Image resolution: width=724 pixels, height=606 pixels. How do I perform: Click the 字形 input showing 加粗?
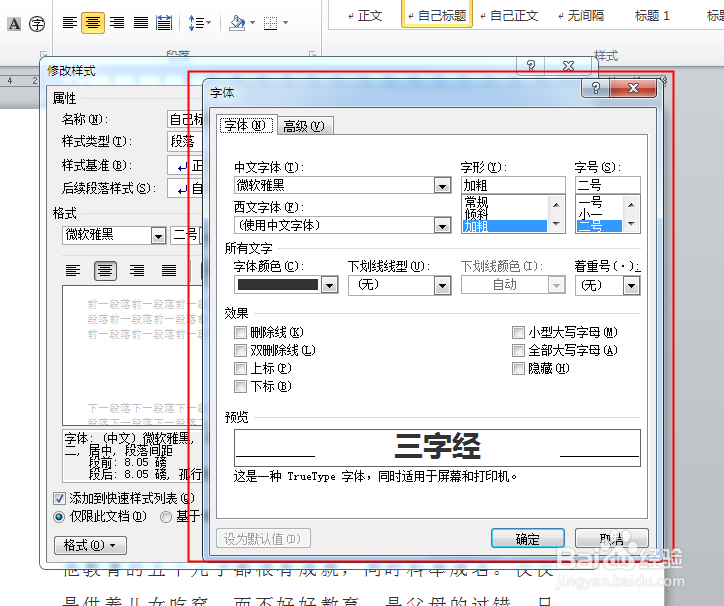(513, 185)
